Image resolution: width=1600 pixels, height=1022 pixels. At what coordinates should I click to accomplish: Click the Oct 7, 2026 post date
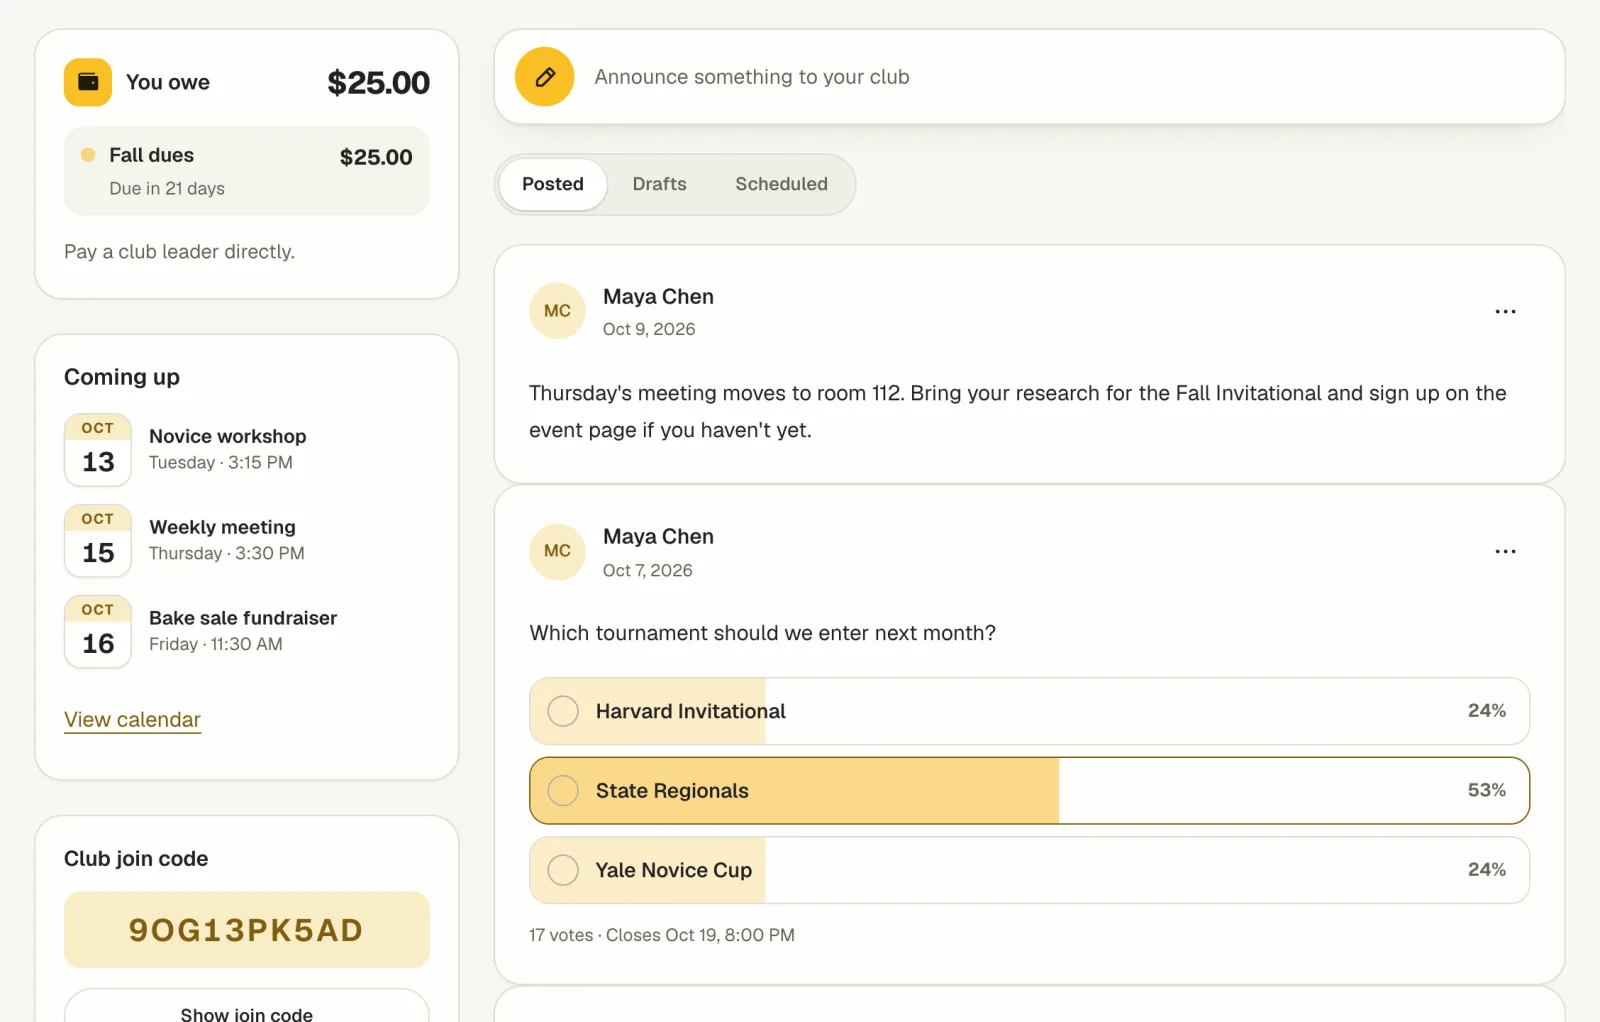(648, 570)
